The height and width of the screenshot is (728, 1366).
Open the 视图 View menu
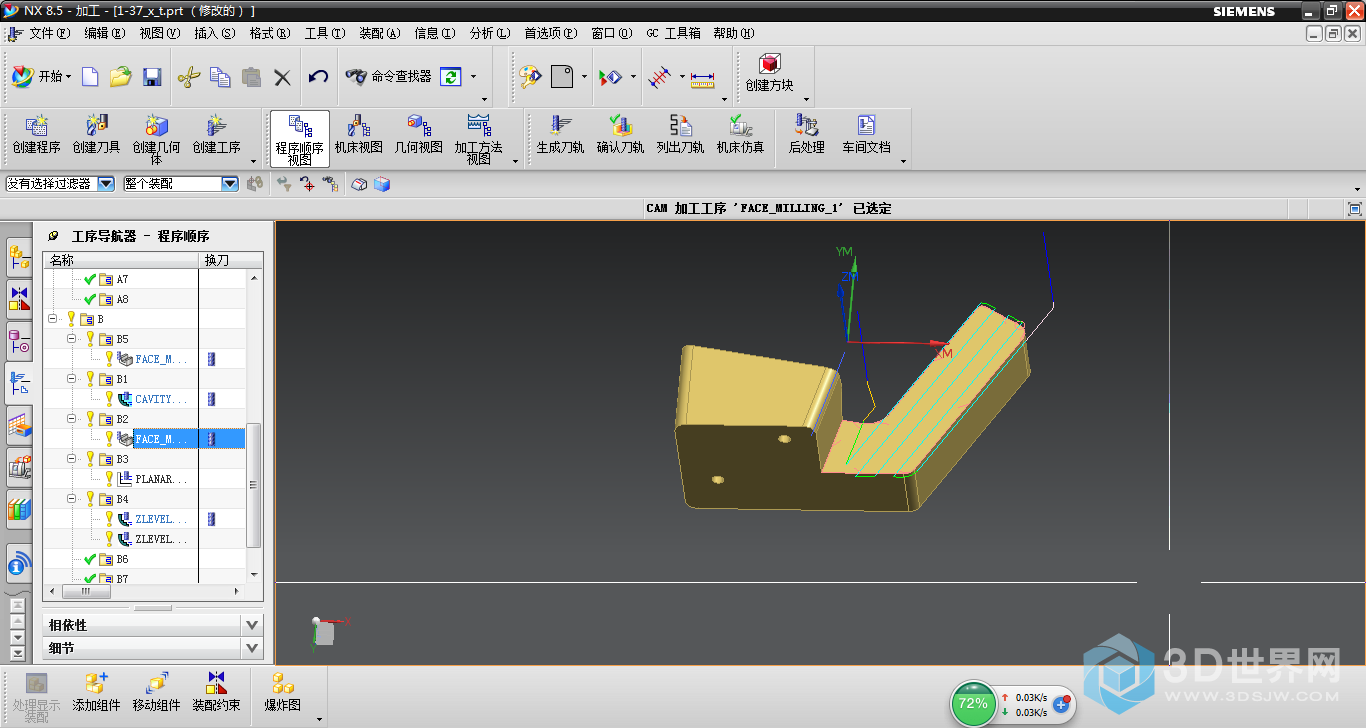coord(160,33)
